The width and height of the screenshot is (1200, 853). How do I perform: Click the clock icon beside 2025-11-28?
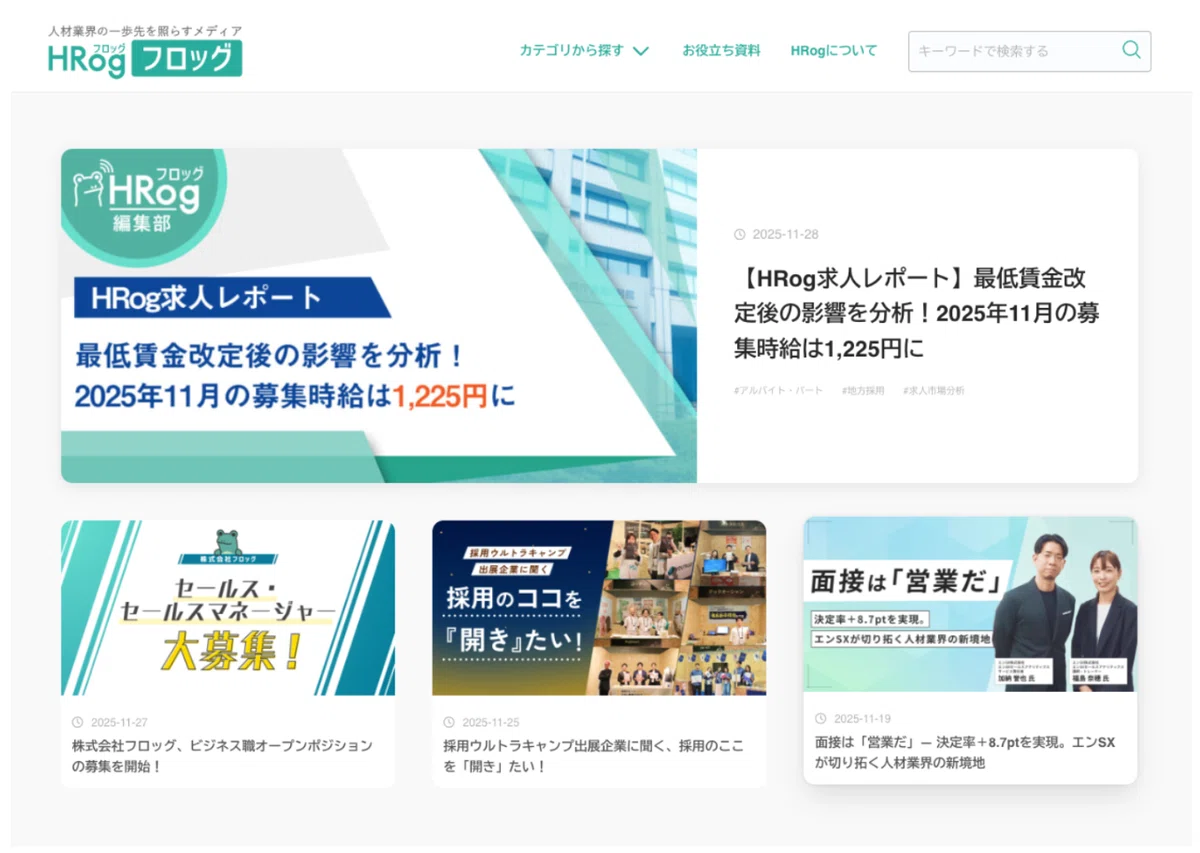[x=740, y=234]
